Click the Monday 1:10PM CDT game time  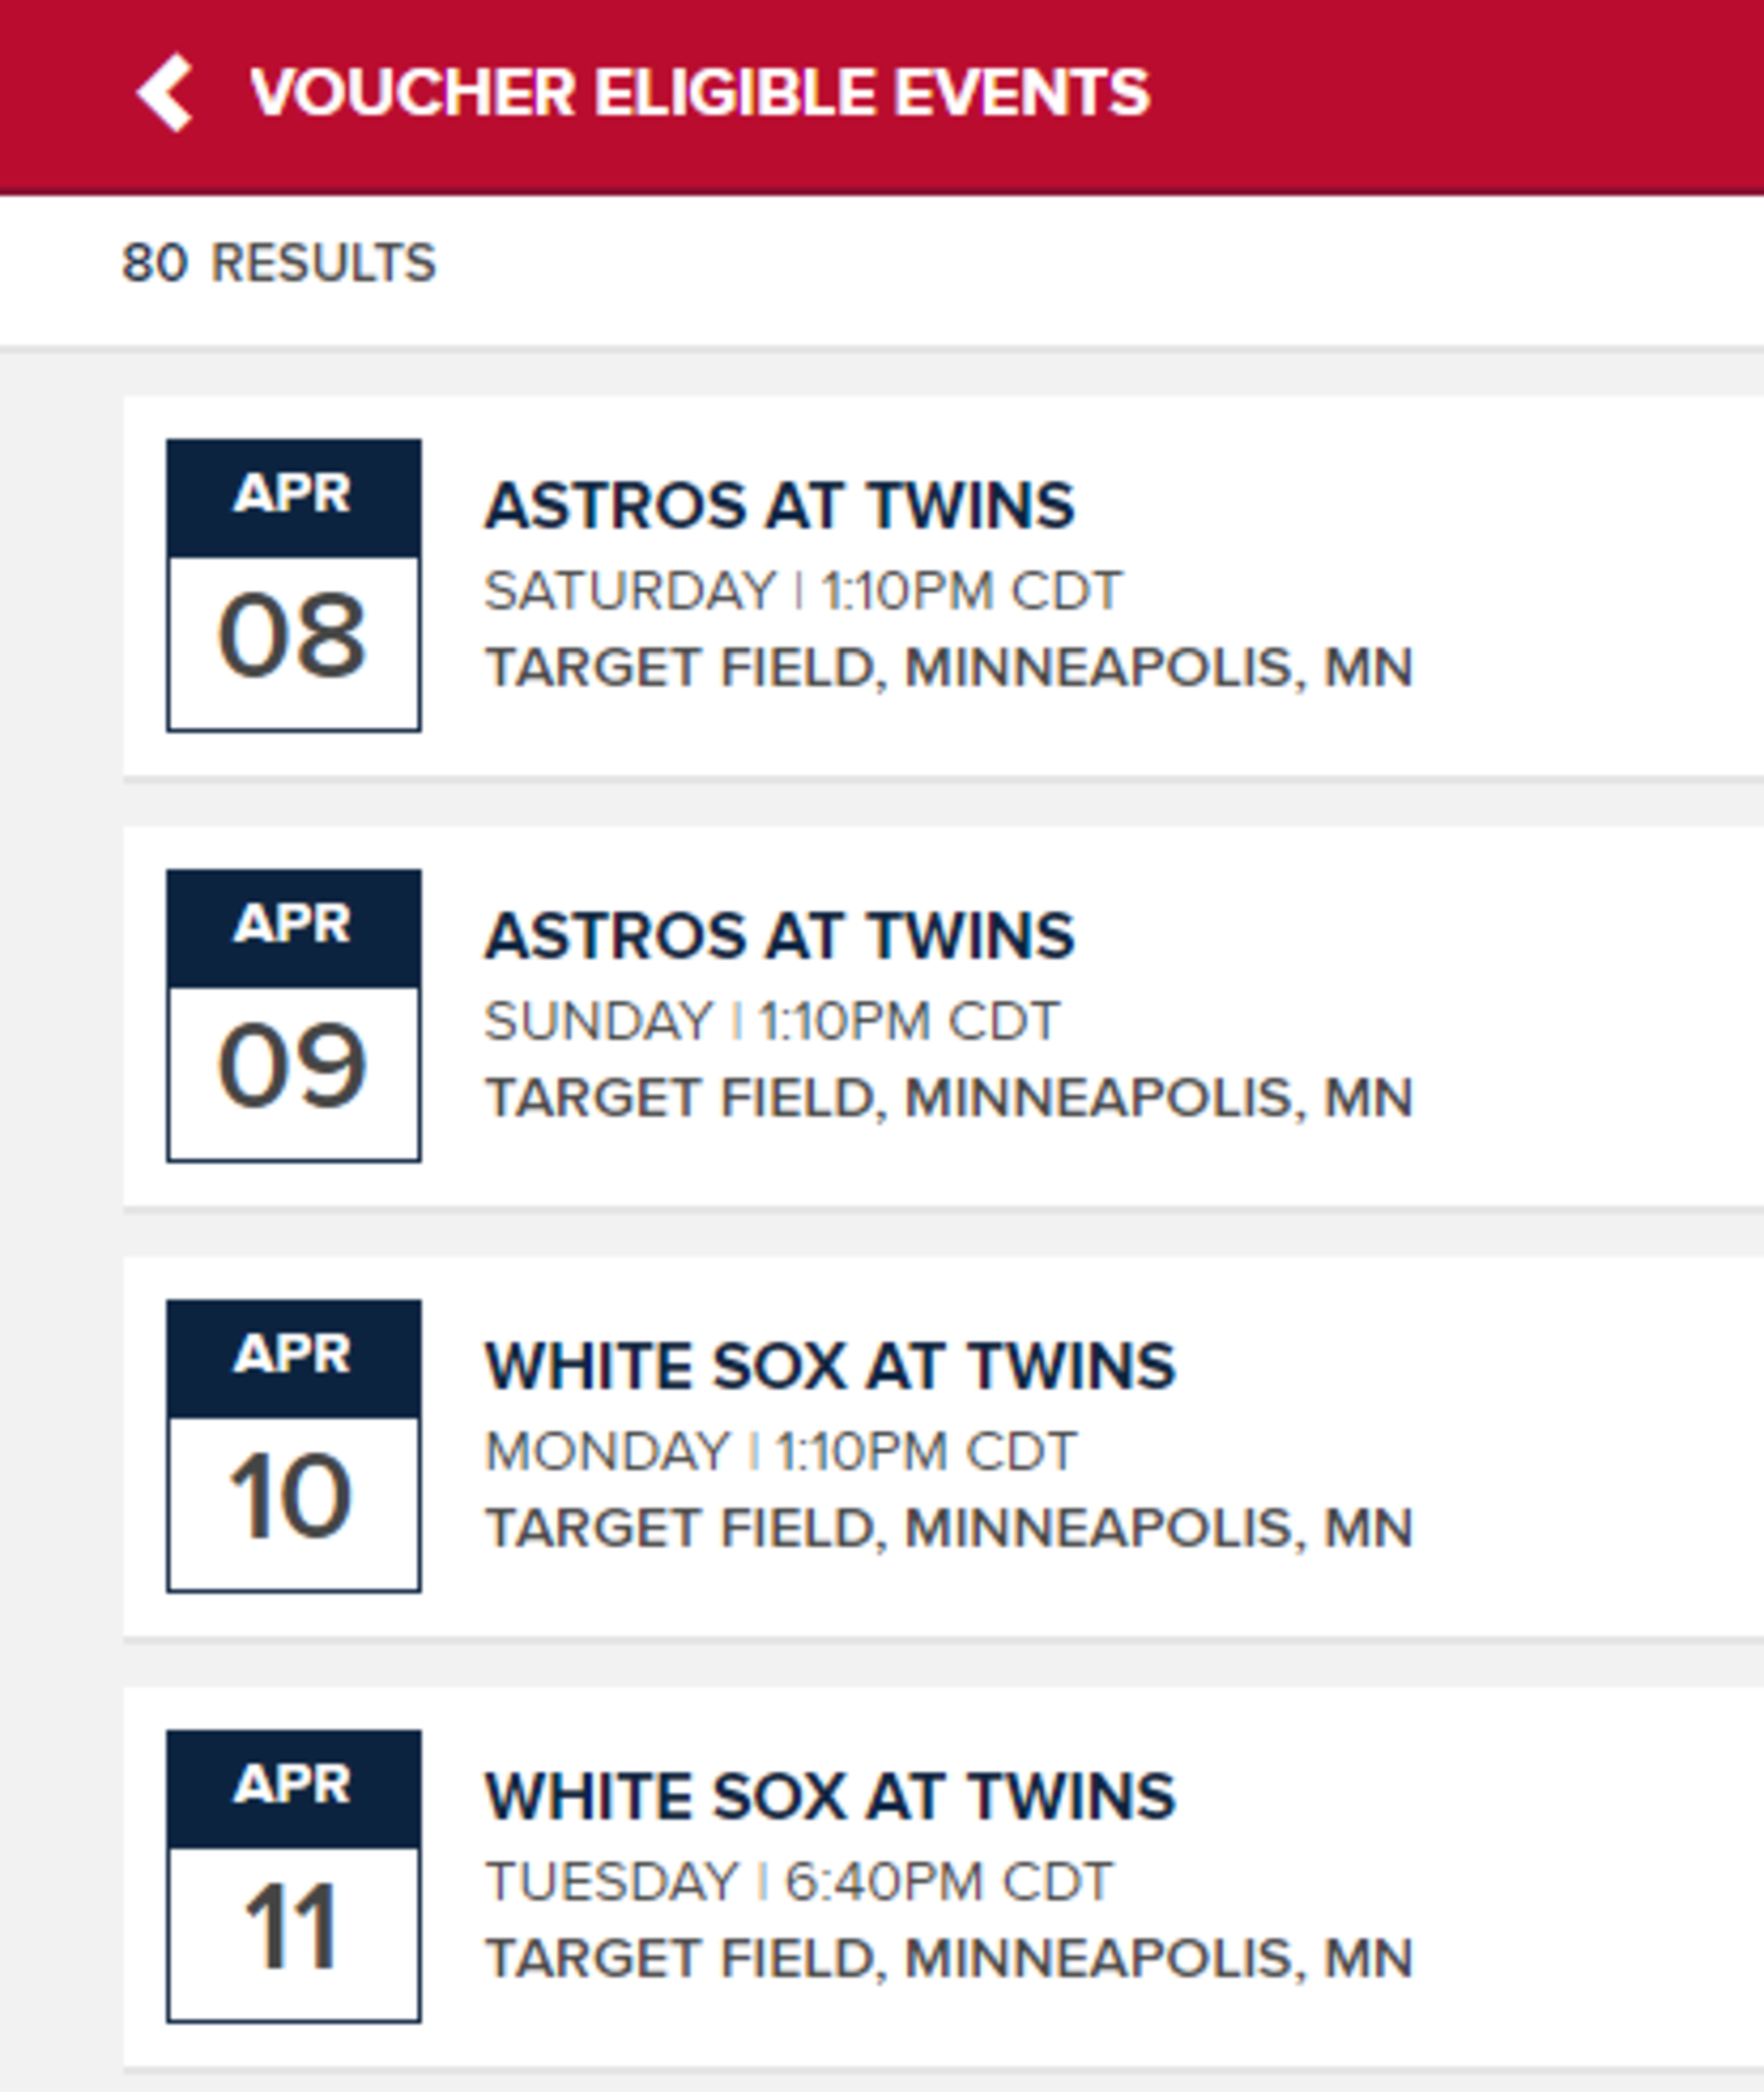coord(780,1451)
